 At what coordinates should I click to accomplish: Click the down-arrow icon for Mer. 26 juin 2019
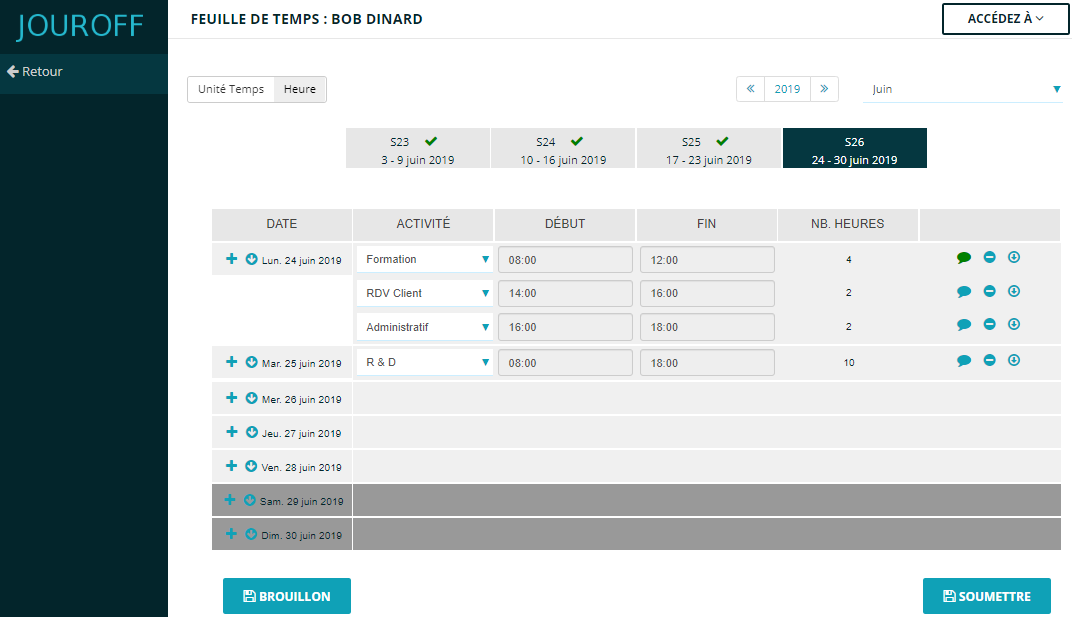tap(252, 398)
